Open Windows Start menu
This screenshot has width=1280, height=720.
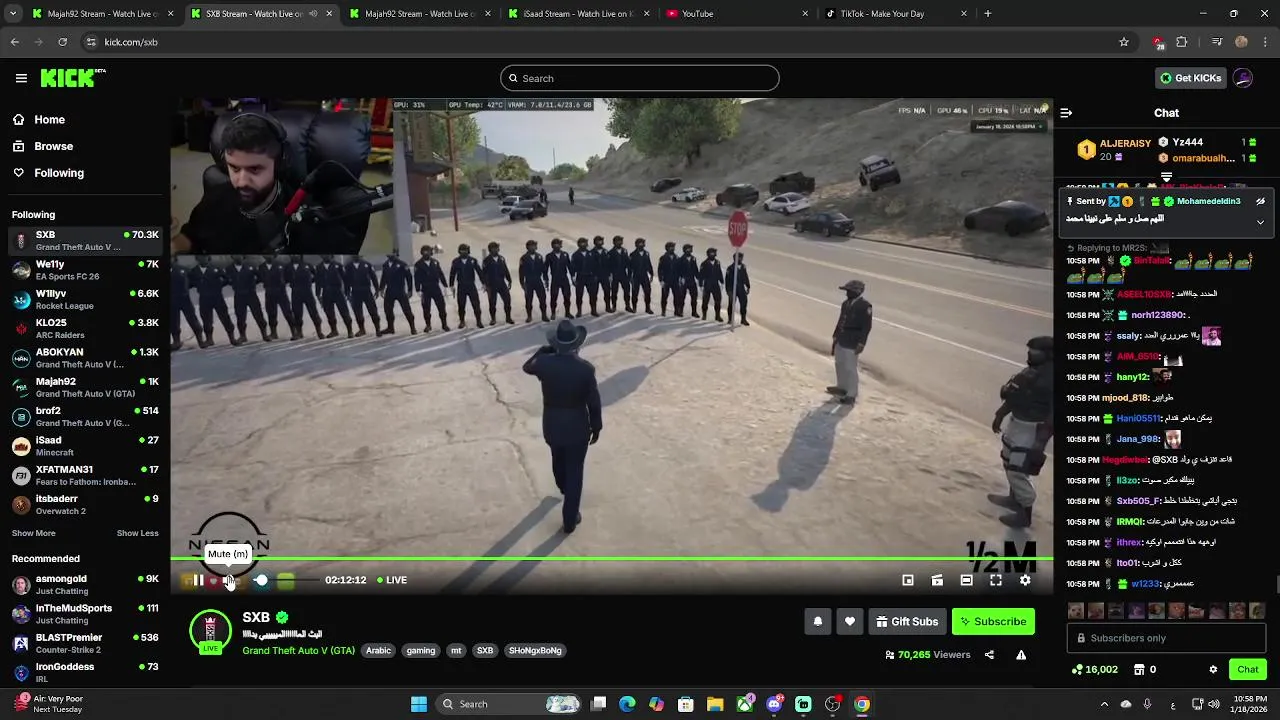coord(419,704)
